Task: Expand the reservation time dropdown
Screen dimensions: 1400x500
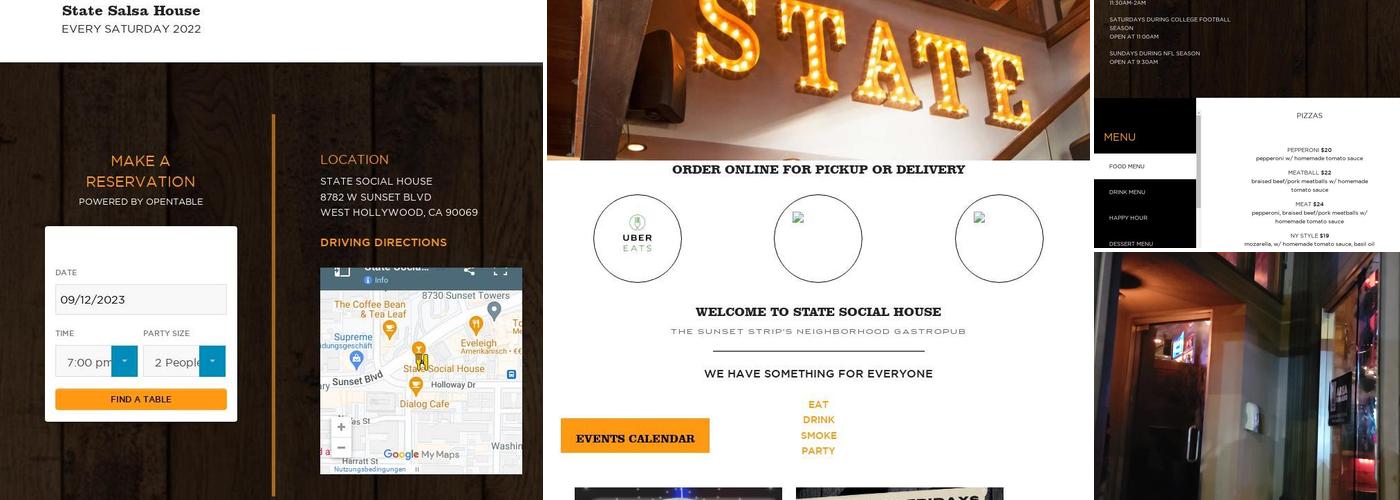Action: pyautogui.click(x=124, y=362)
